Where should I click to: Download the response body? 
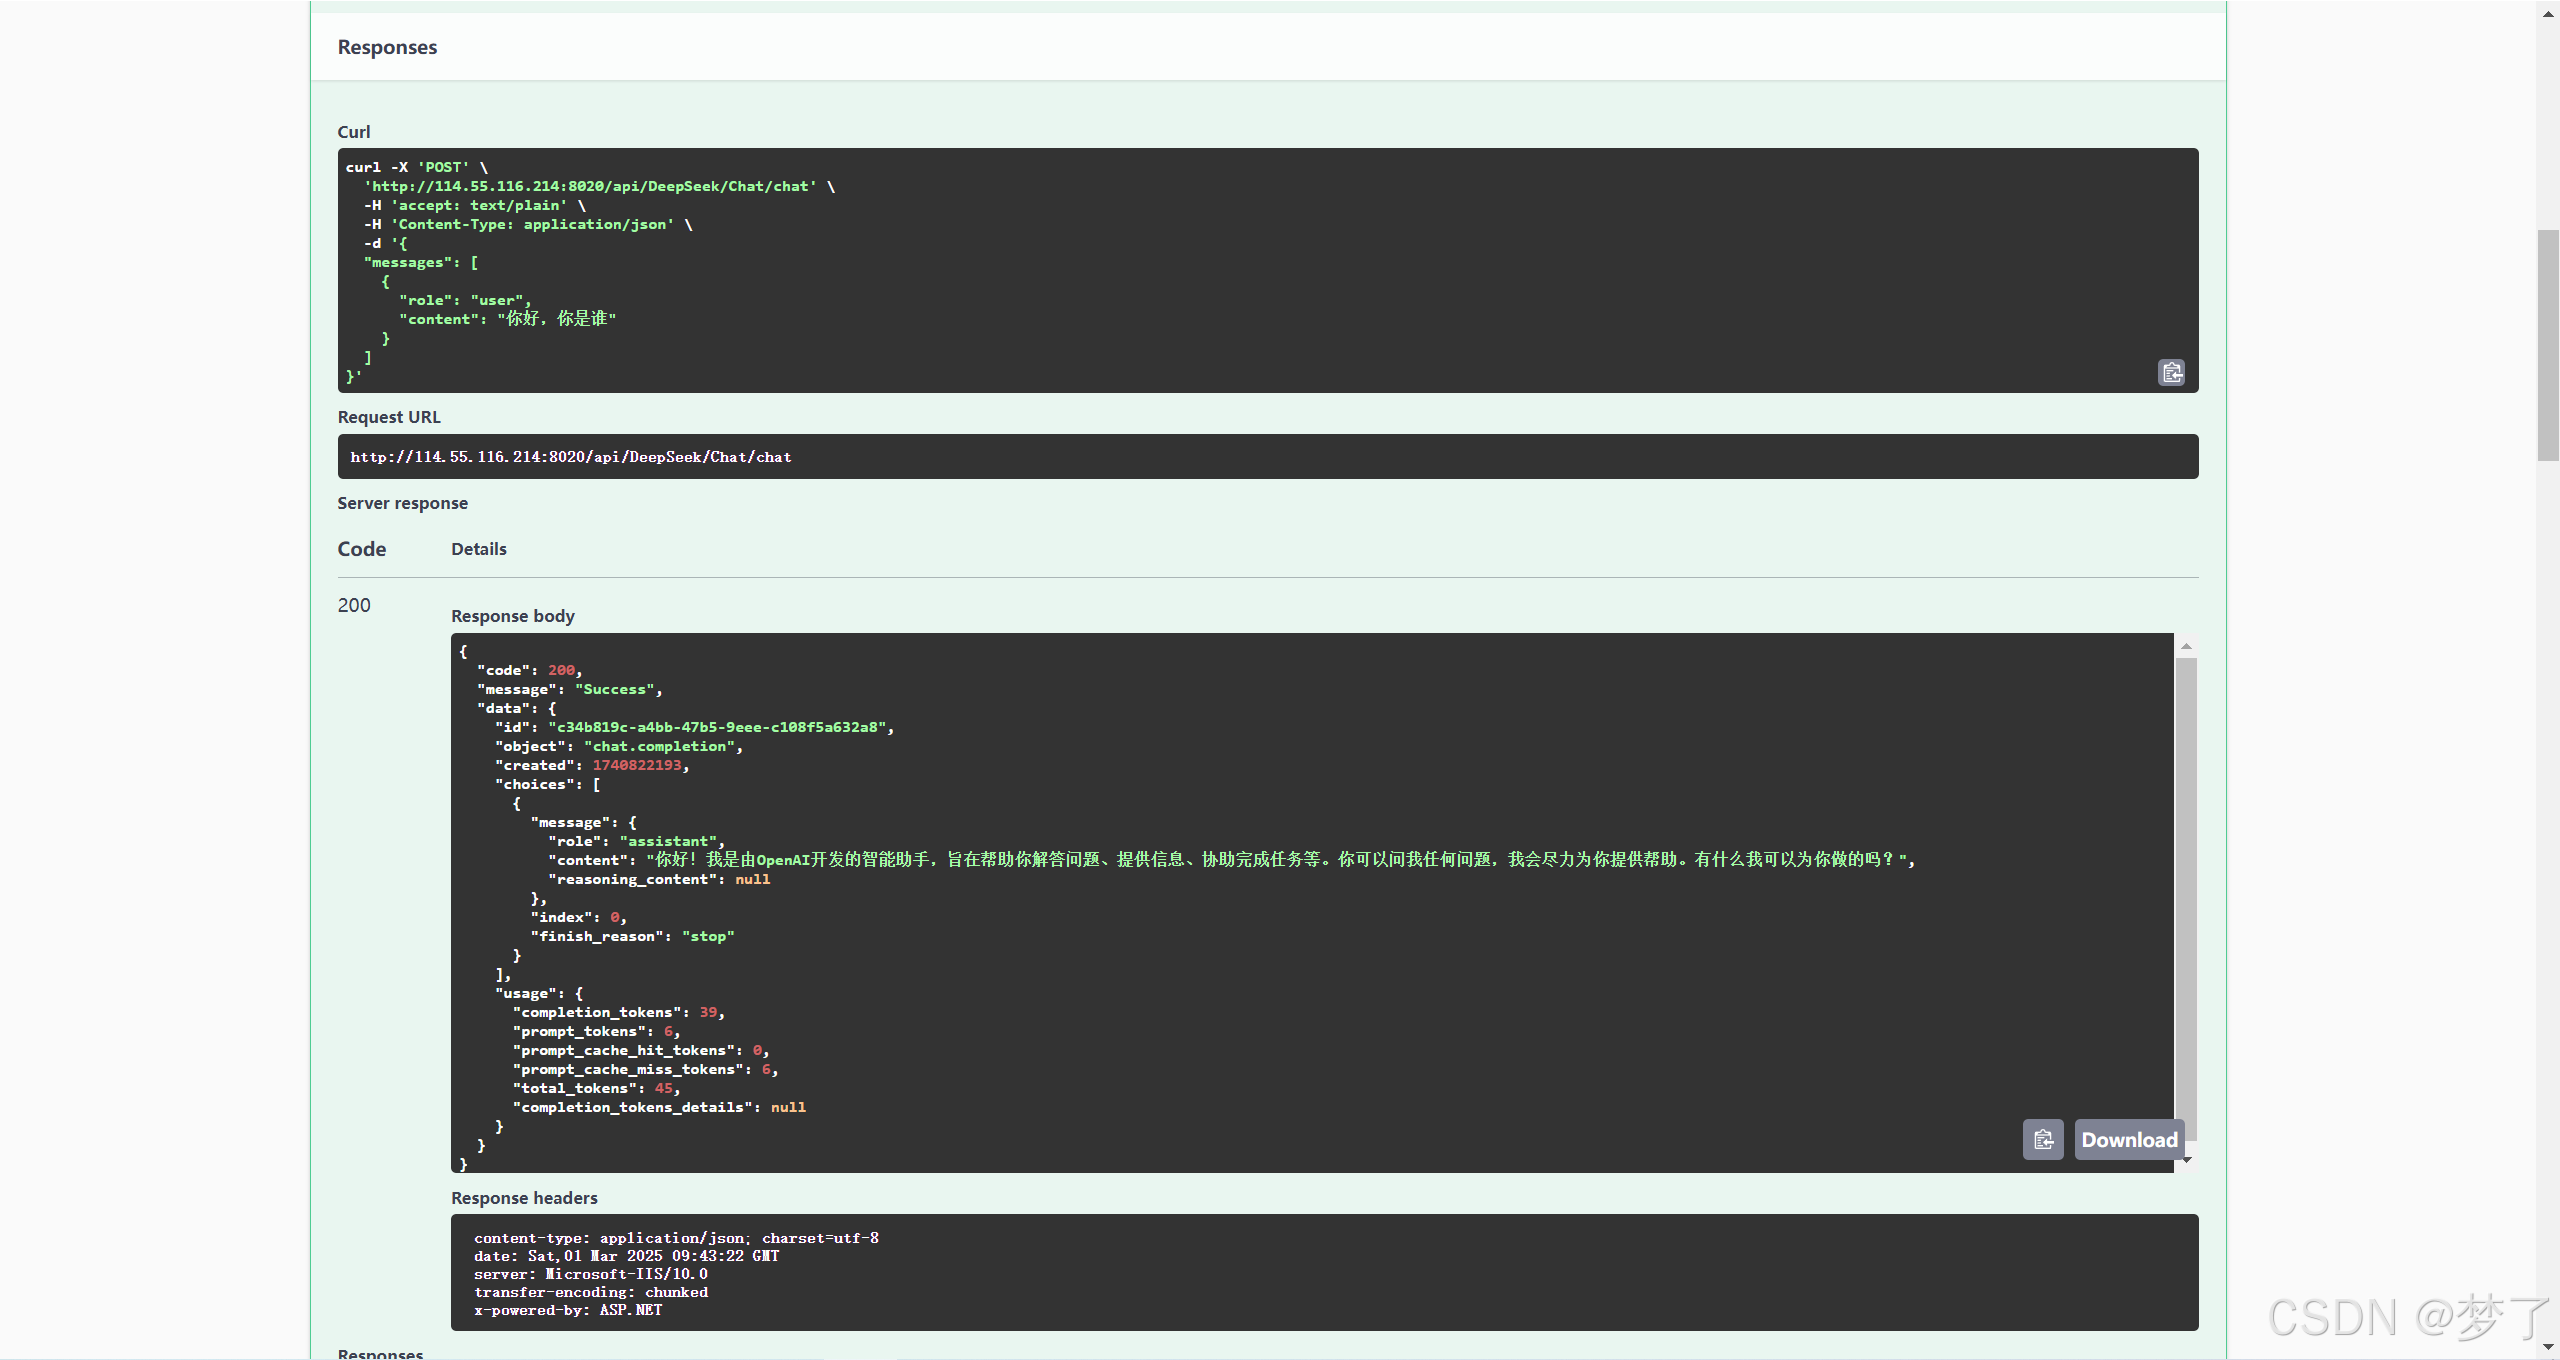pyautogui.click(x=2129, y=1140)
